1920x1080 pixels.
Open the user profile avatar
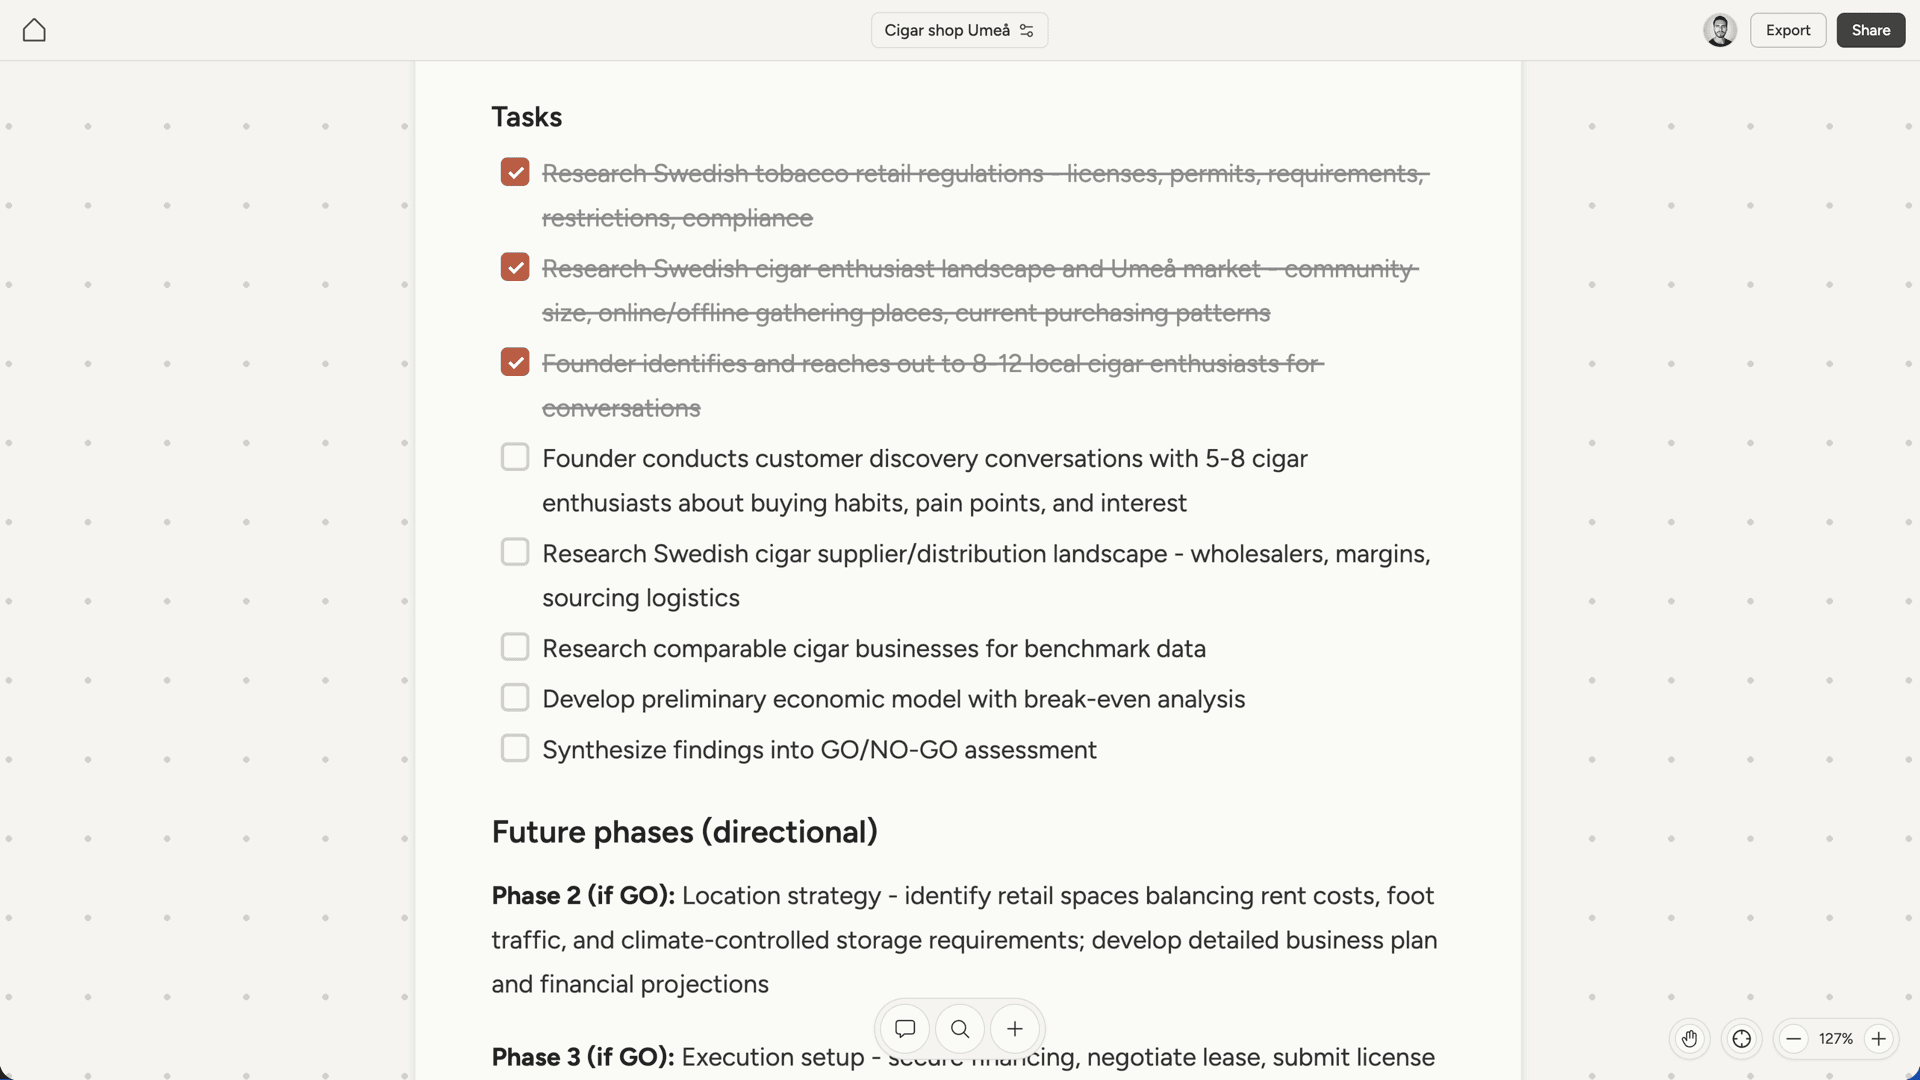1720,30
